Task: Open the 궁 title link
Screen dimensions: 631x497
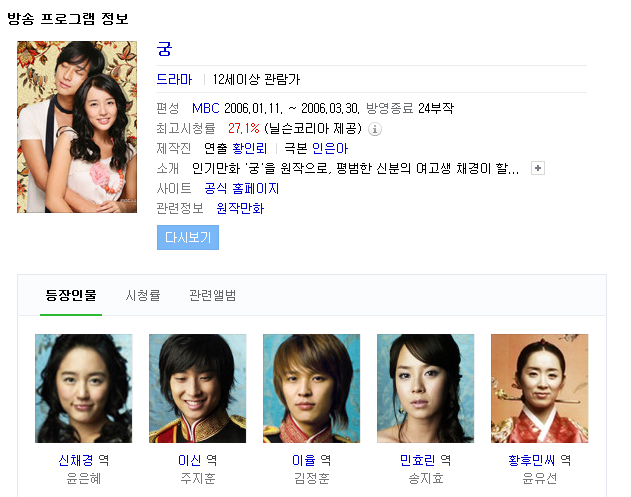Action: point(164,49)
